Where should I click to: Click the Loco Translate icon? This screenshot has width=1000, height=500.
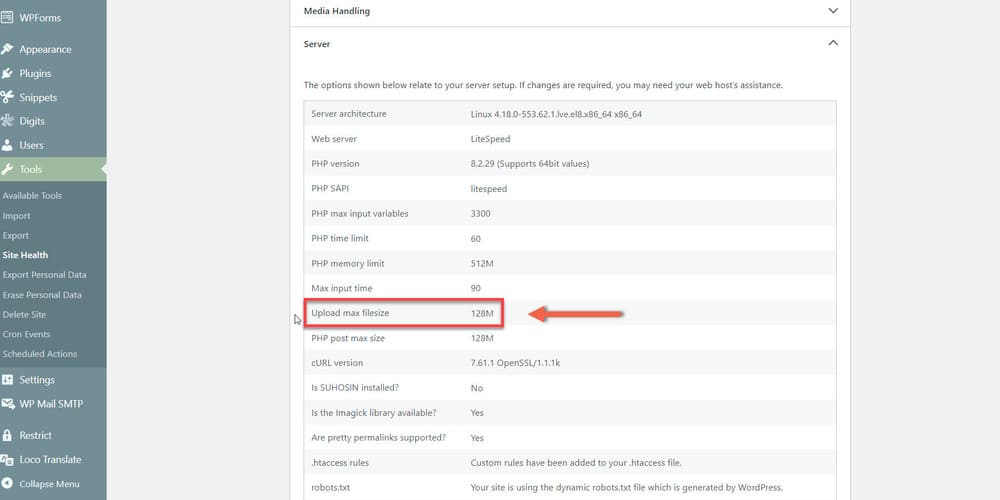(x=7, y=459)
